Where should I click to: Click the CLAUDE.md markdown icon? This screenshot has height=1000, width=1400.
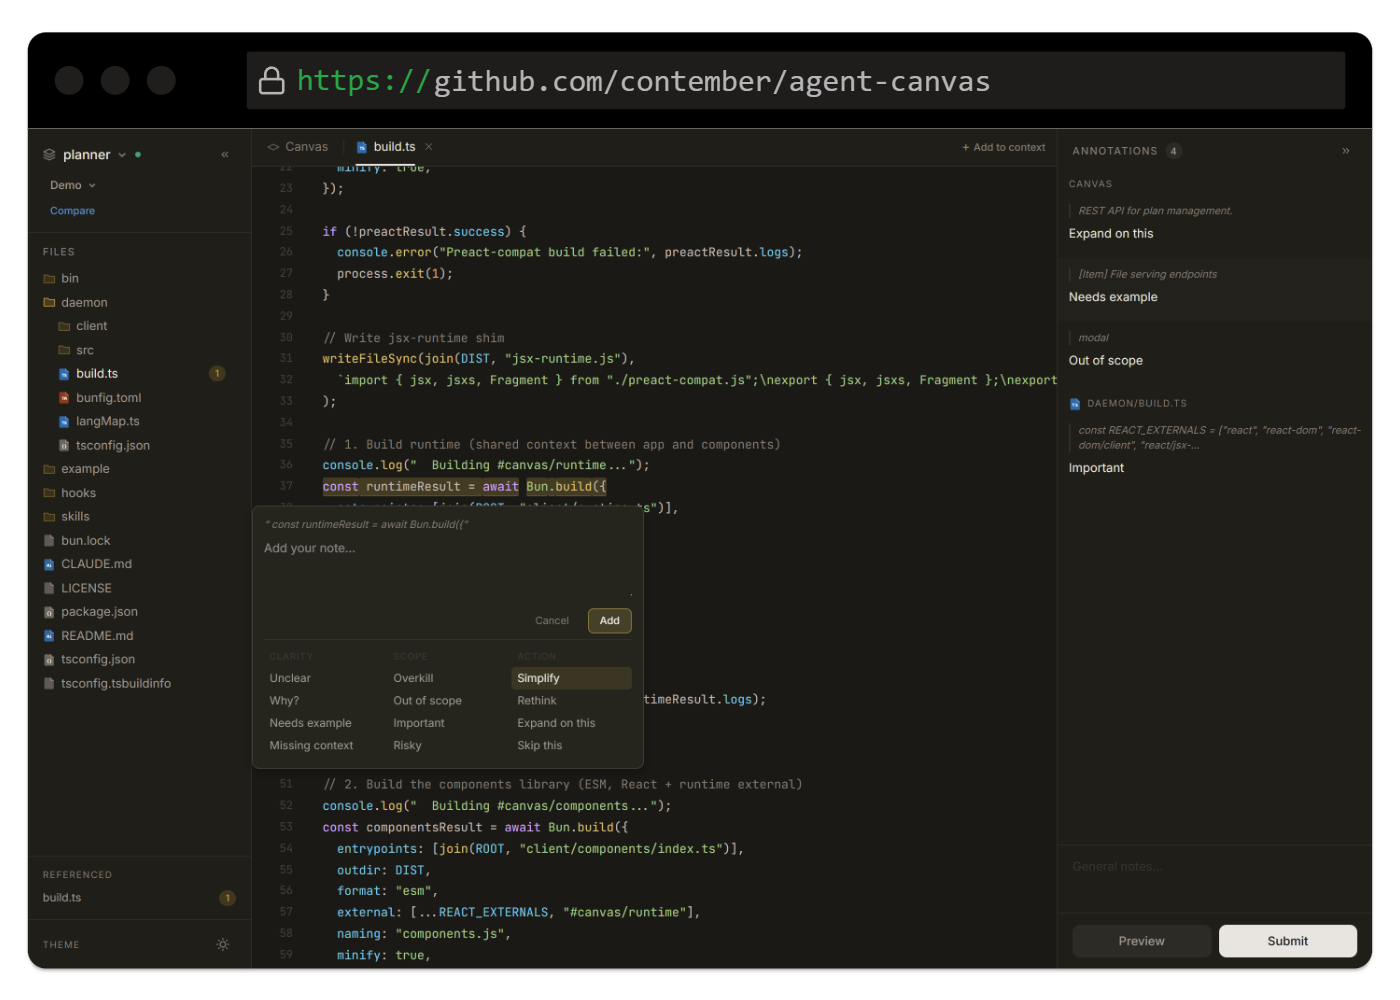(x=48, y=563)
